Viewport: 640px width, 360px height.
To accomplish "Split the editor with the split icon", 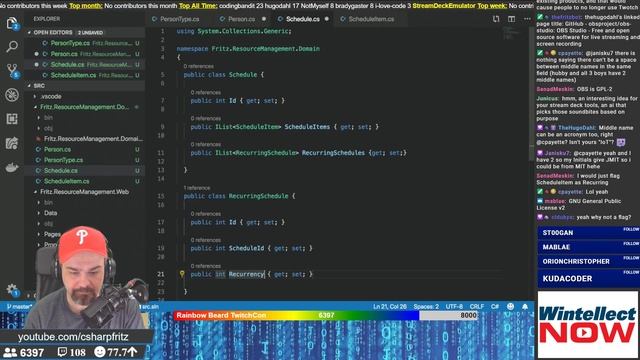I will [511, 19].
